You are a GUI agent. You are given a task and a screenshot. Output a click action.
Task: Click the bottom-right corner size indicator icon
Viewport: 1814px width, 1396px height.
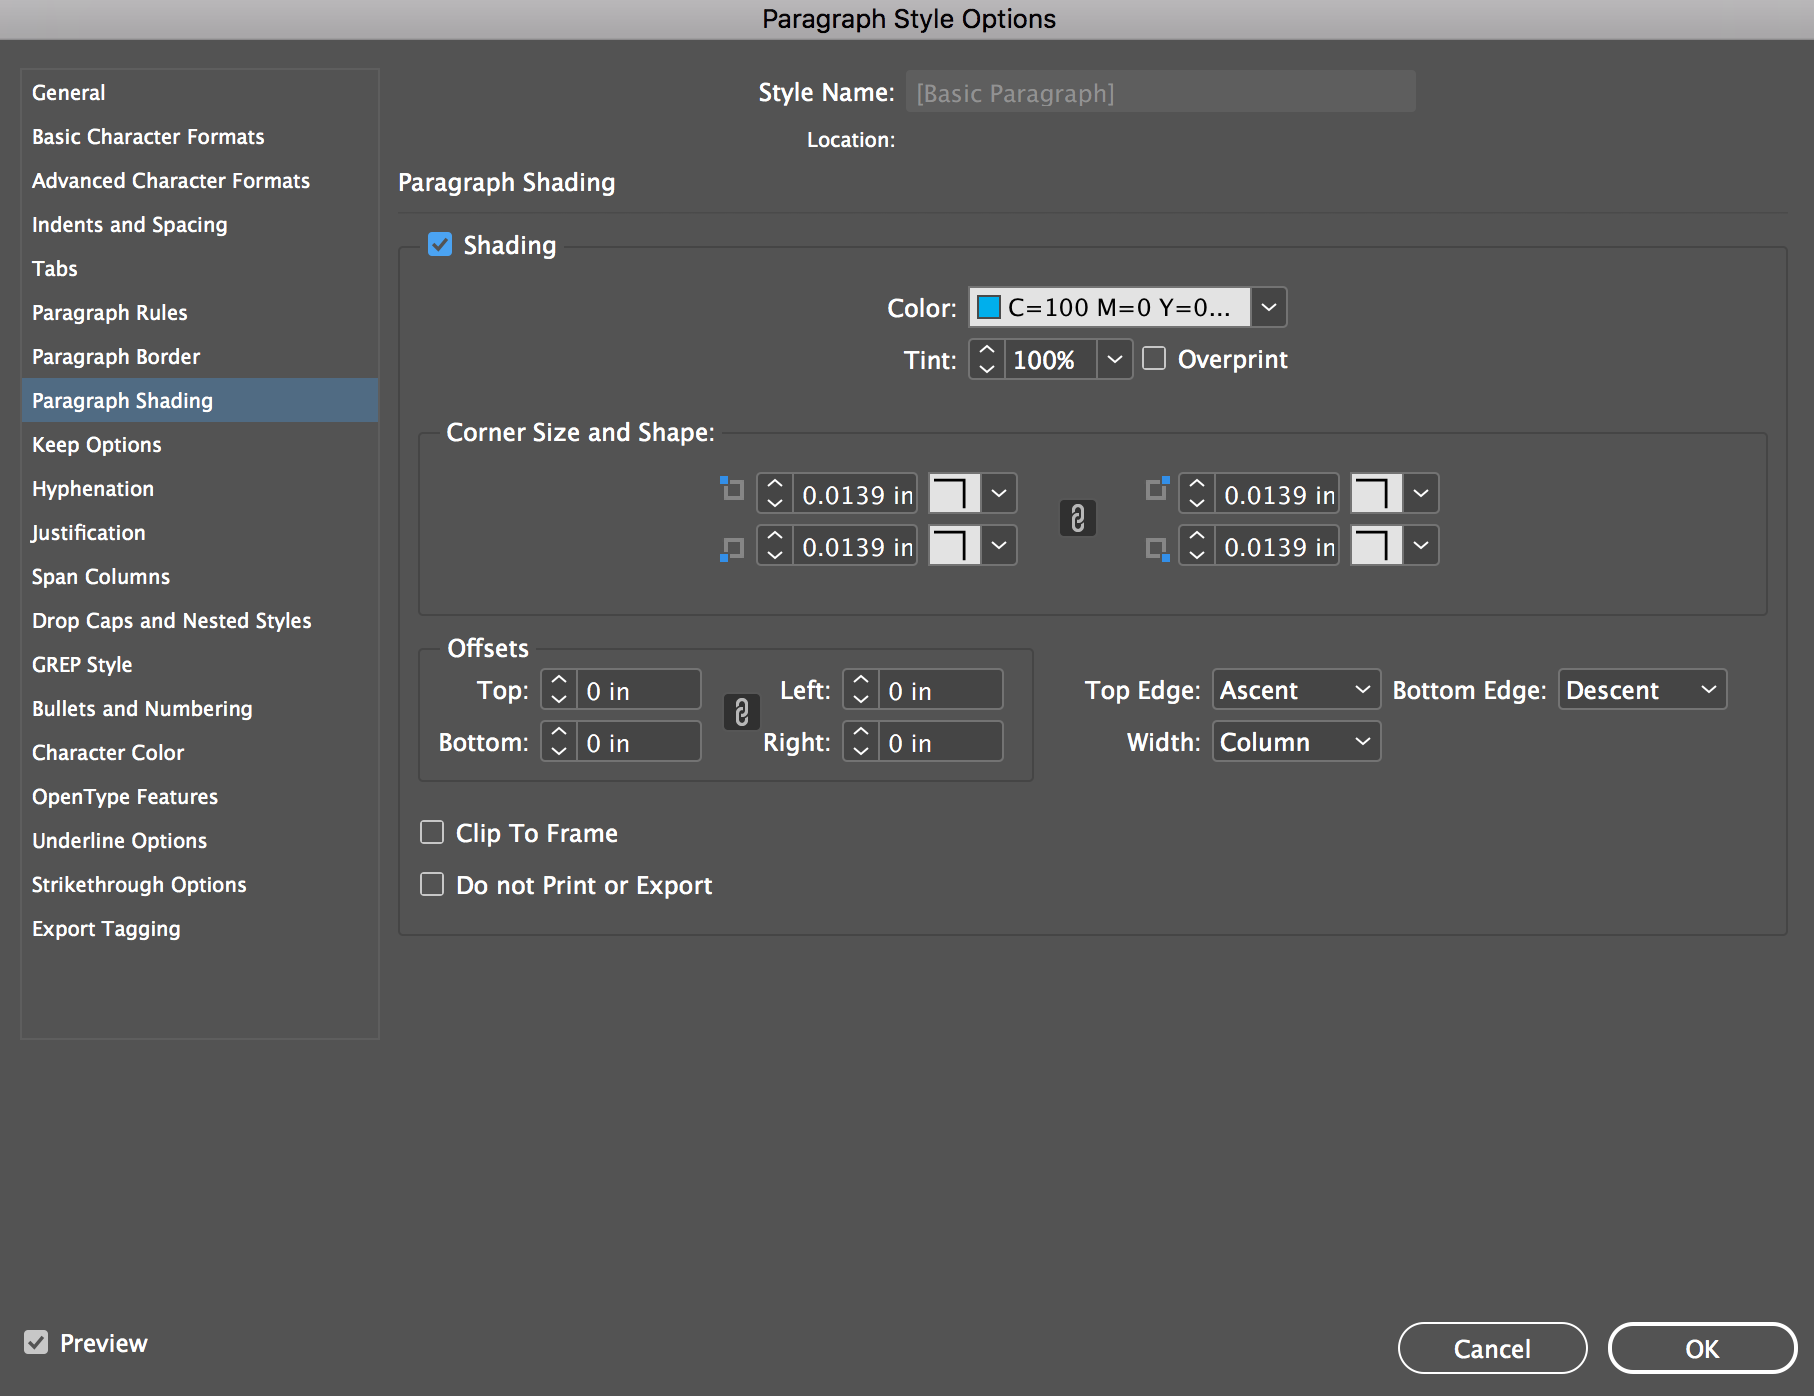1157,549
